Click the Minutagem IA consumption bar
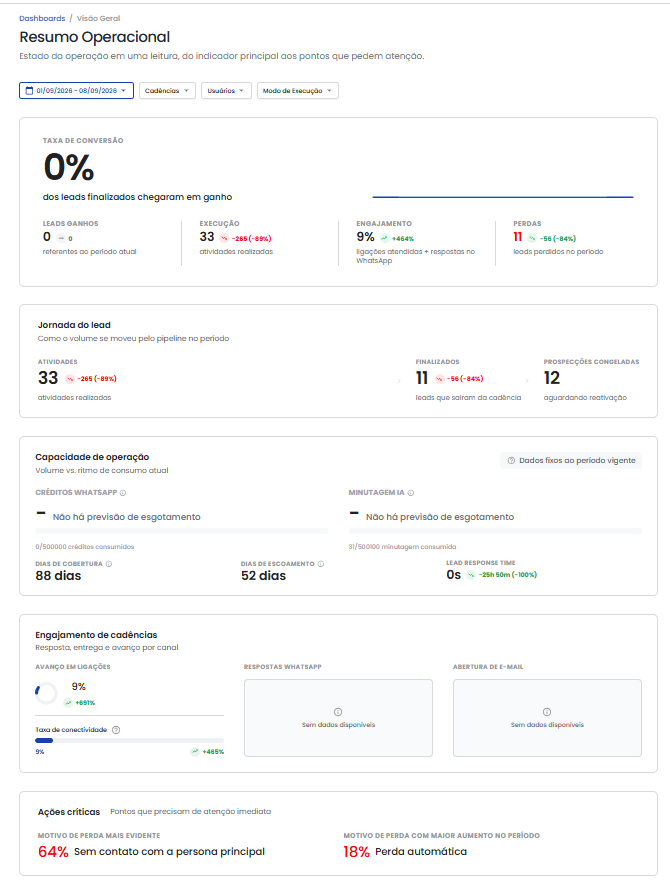 495,531
